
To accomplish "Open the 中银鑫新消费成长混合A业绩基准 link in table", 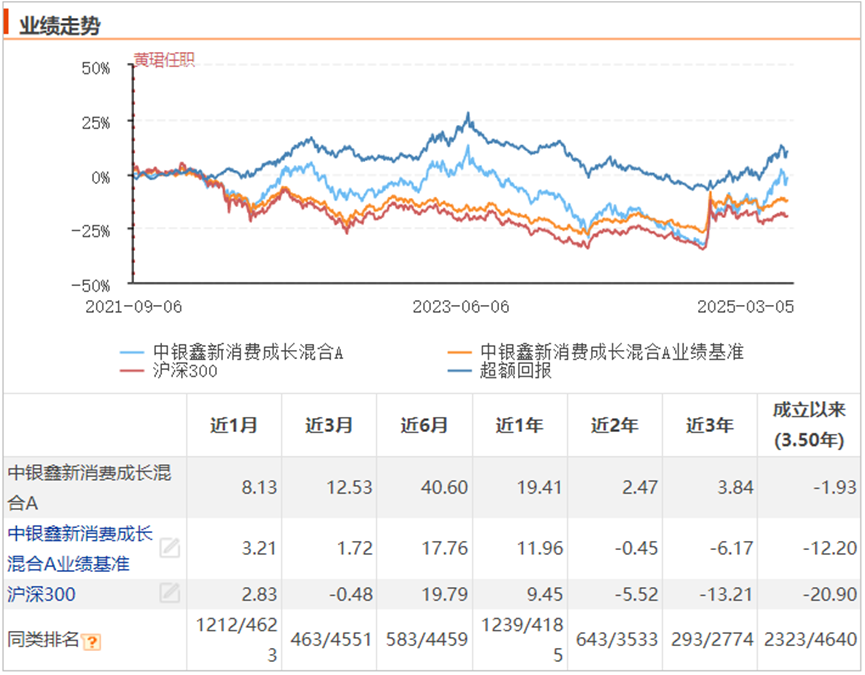I will pos(80,549).
